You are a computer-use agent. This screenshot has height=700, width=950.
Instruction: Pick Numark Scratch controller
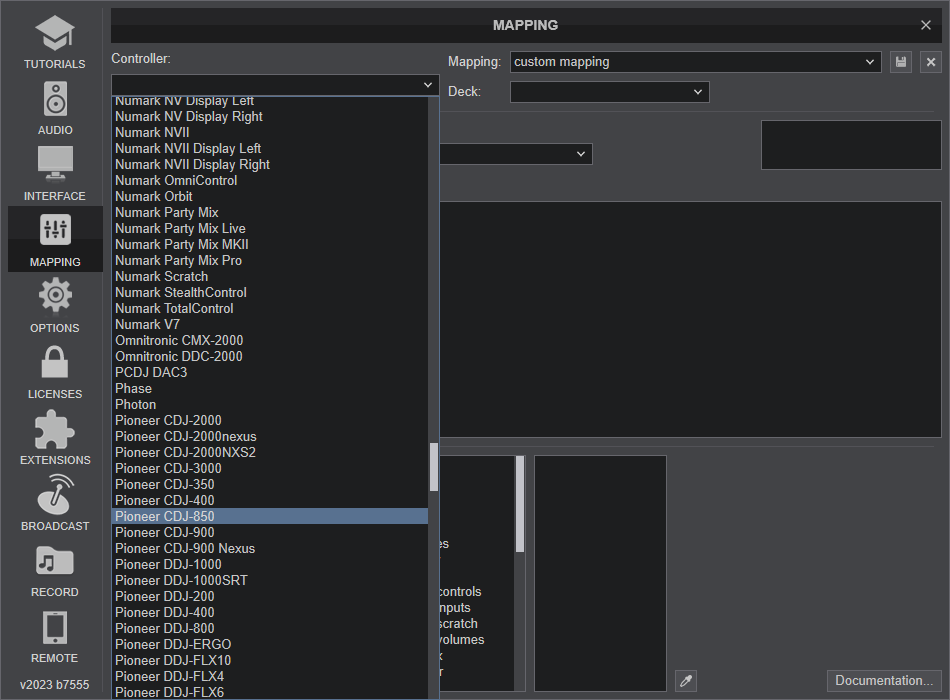[x=270, y=276]
